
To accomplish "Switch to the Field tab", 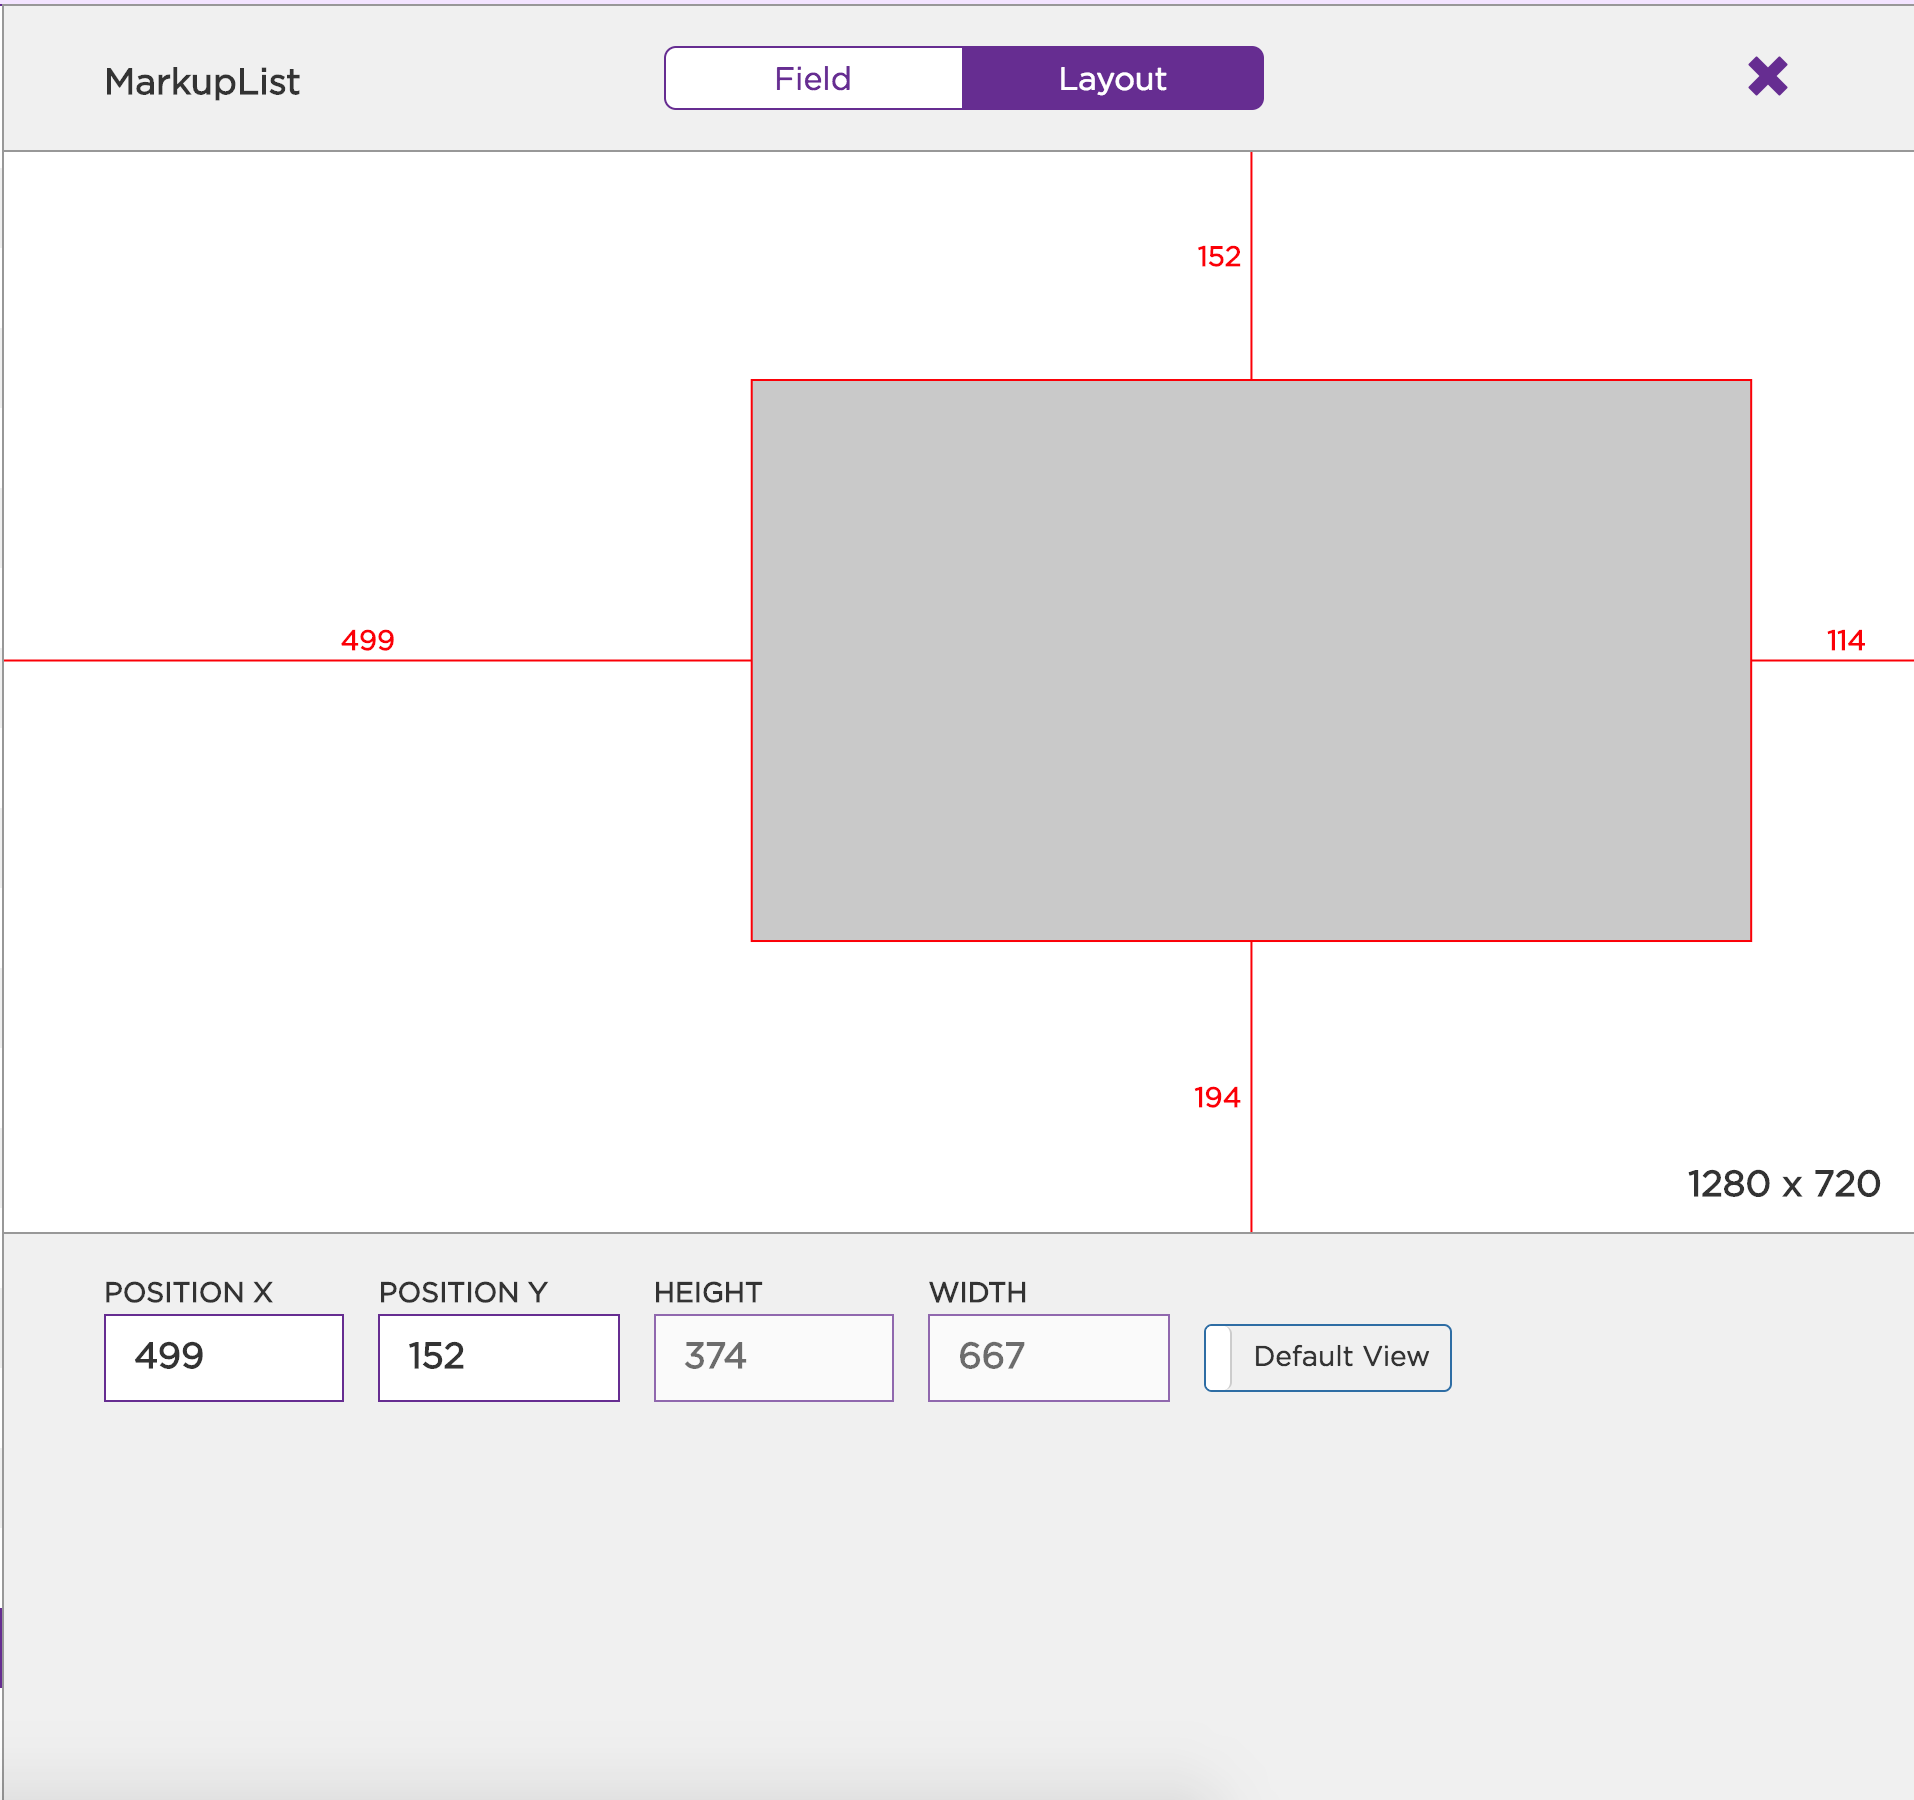I will [x=812, y=77].
